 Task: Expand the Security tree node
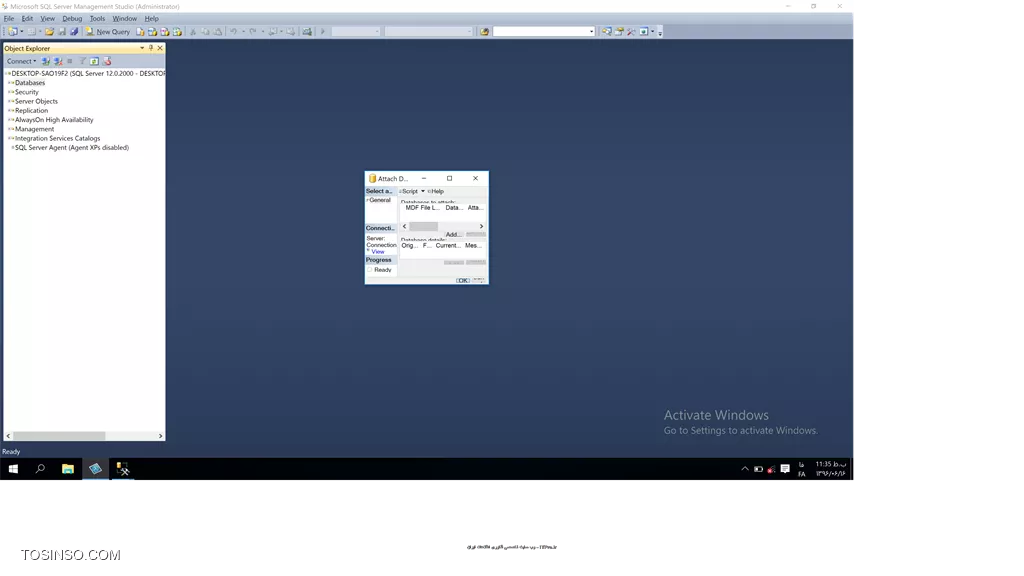pyautogui.click(x=10, y=92)
